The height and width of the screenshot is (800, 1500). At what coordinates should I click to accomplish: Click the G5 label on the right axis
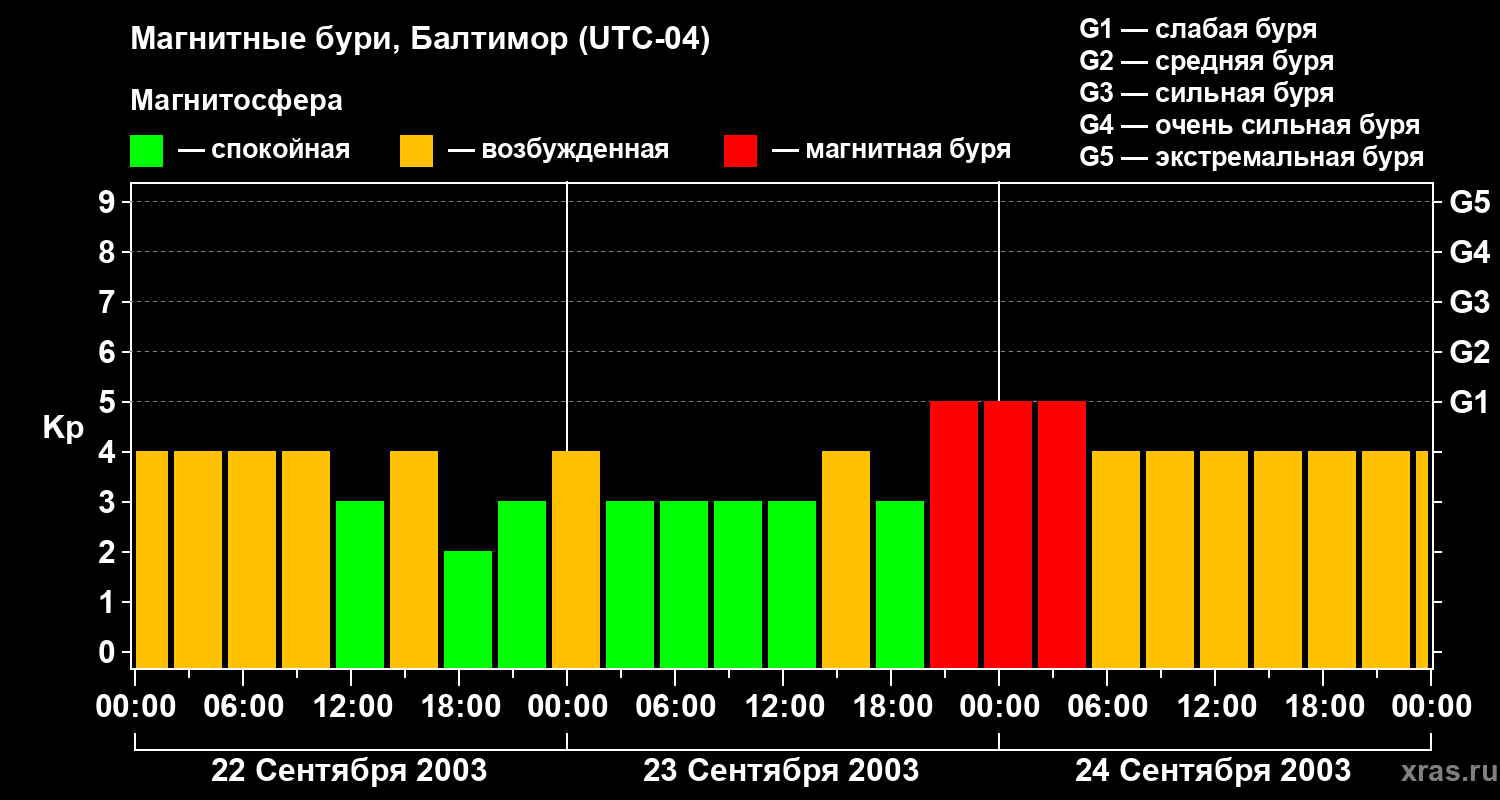point(1469,202)
